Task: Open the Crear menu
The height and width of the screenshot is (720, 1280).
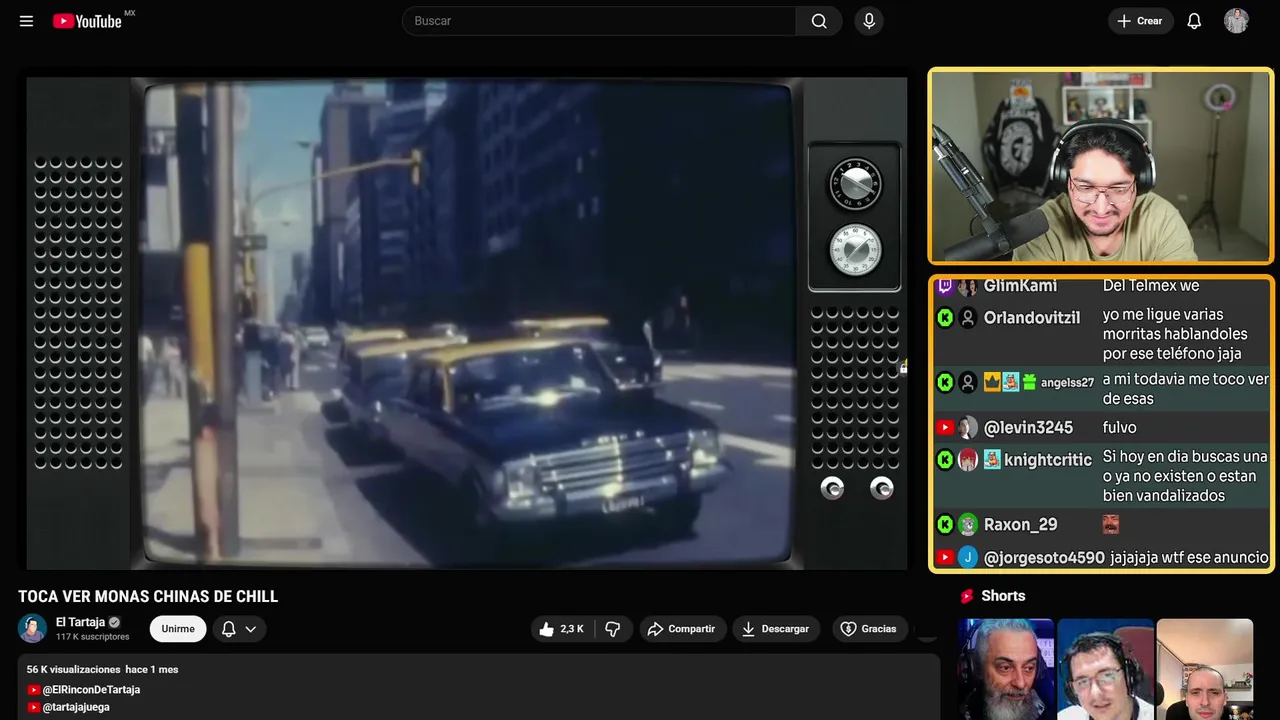Action: 1140,21
